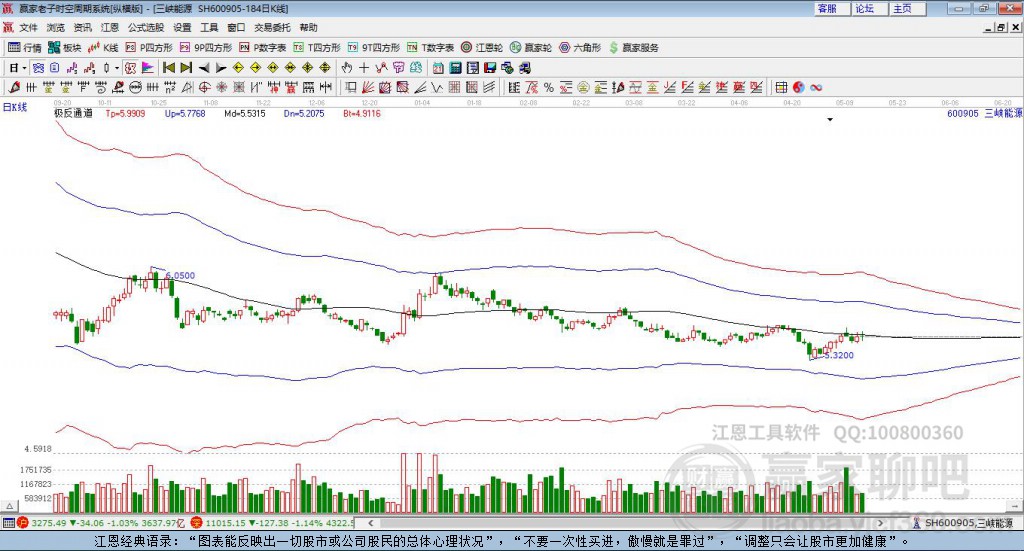Open the 交易委托 menu
This screenshot has height=551, width=1024.
272,28
